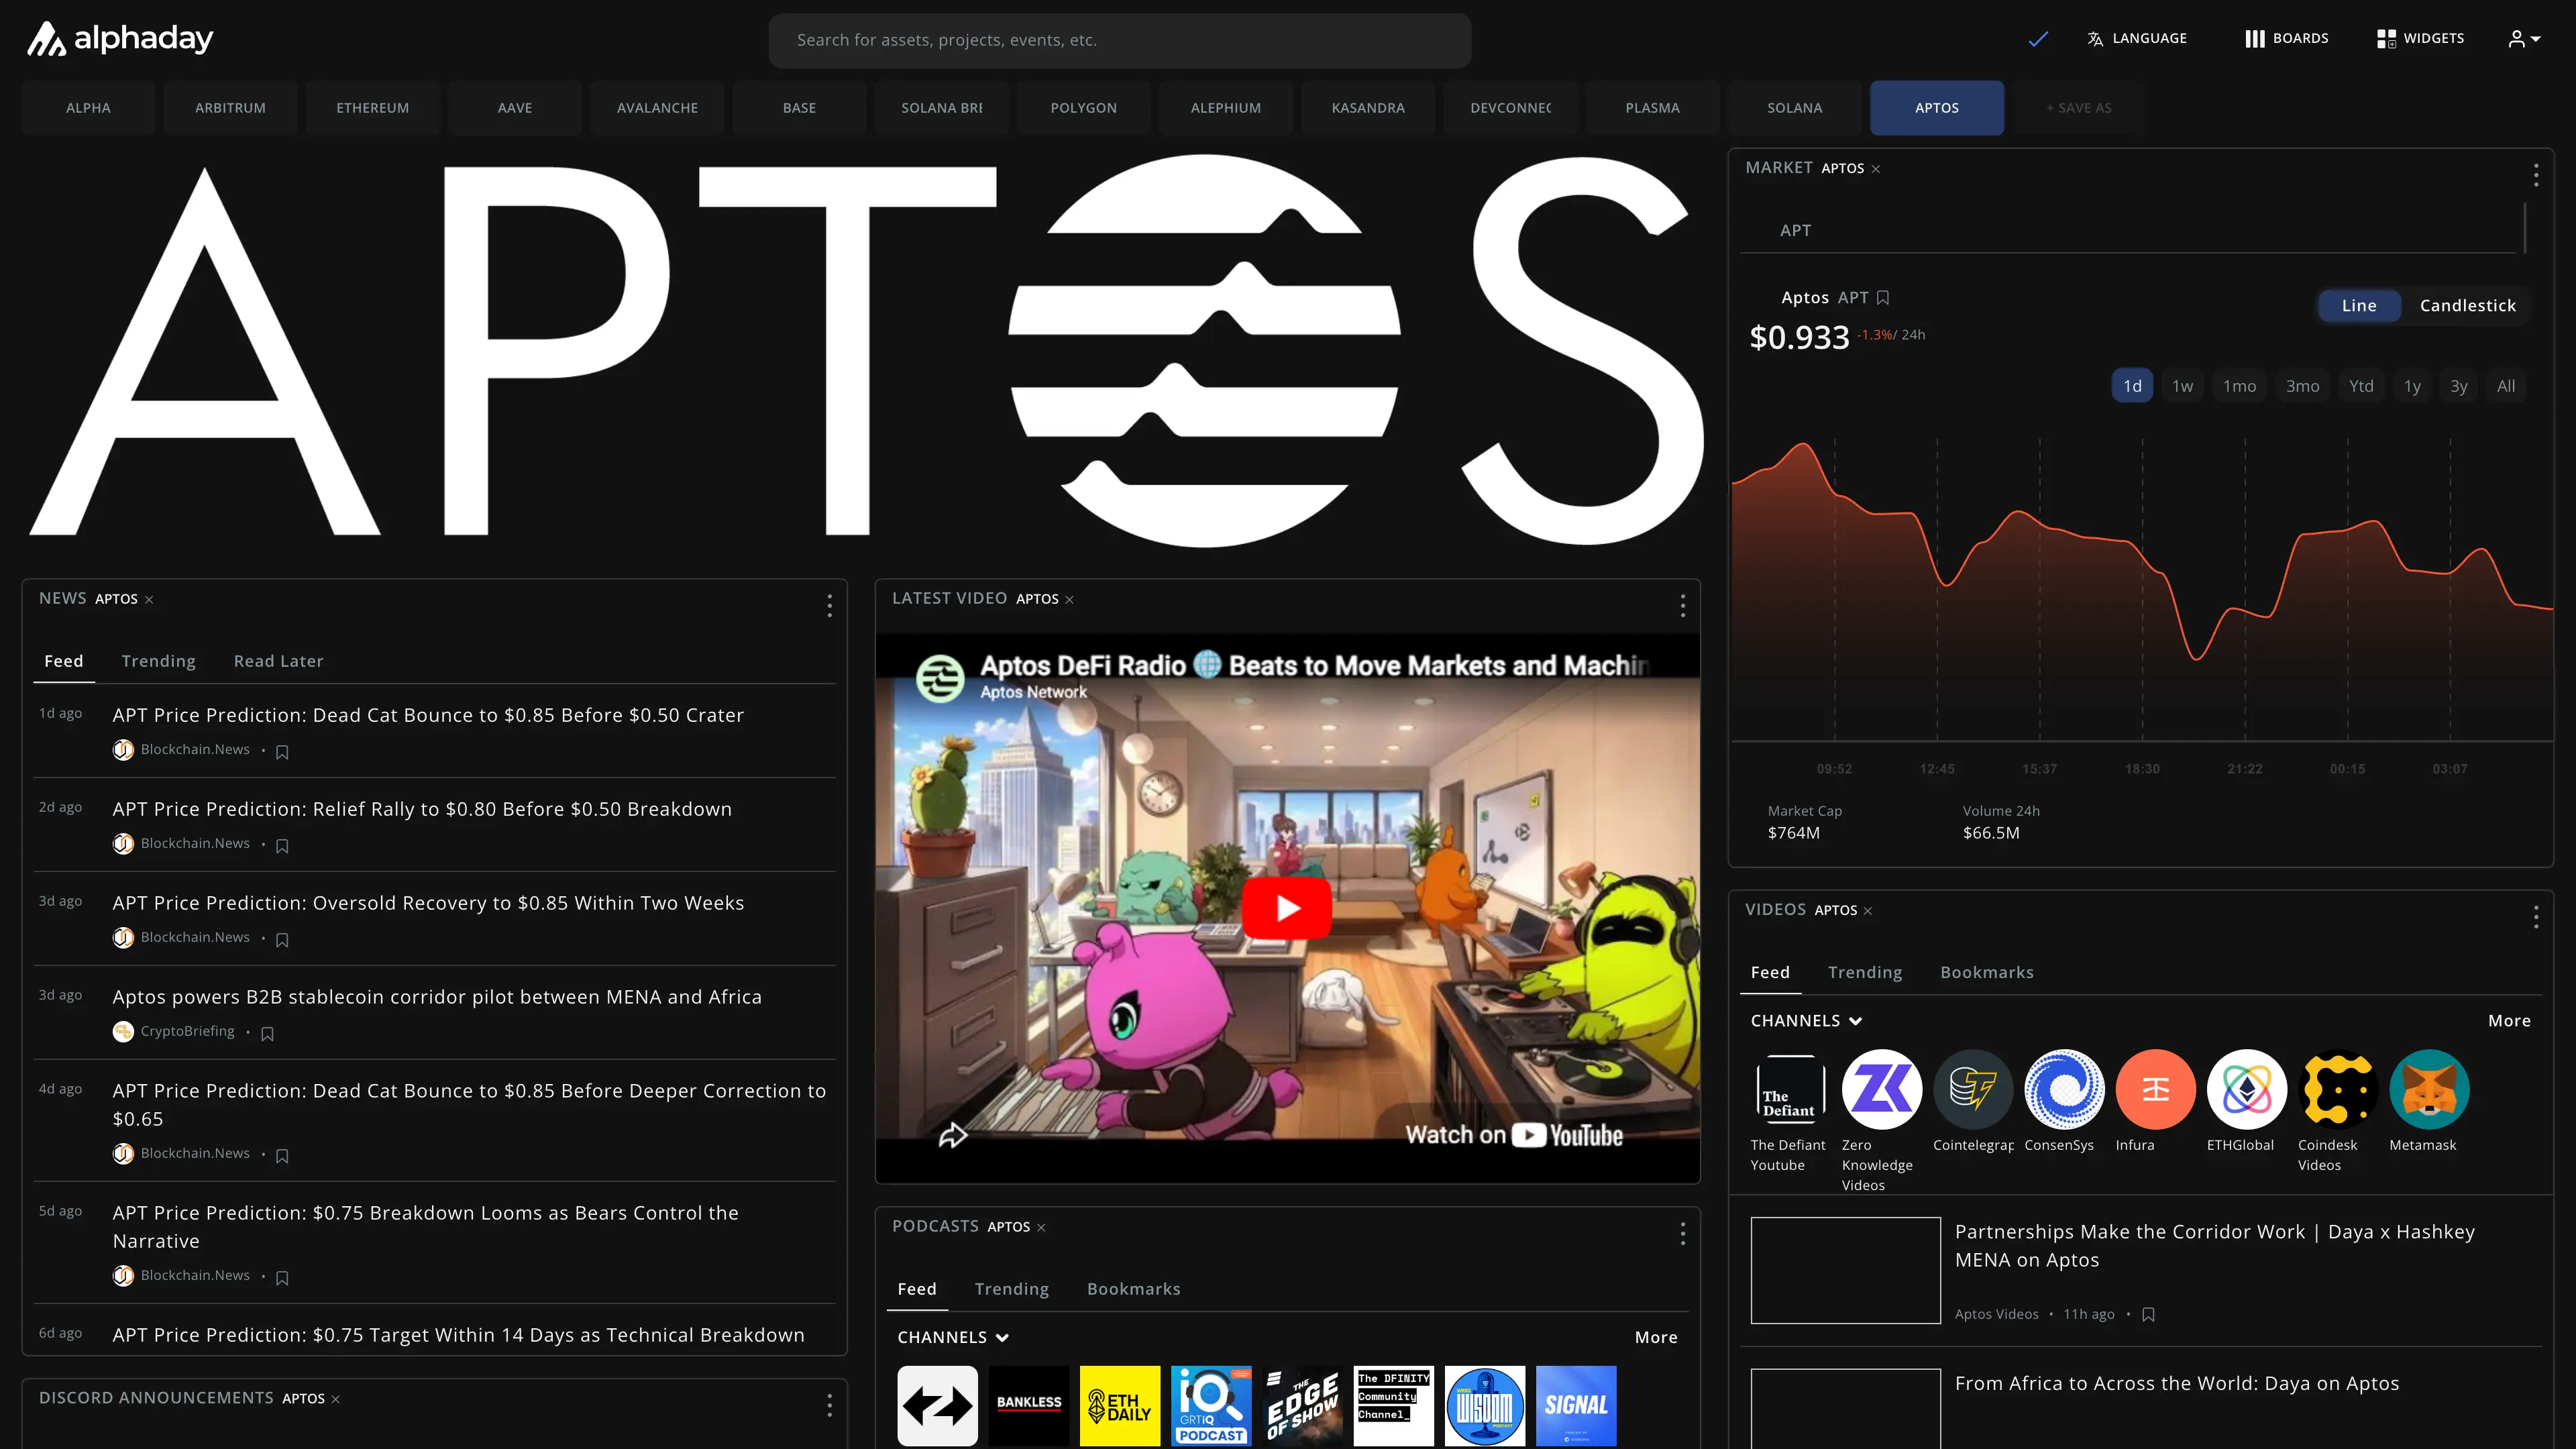This screenshot has height=1449, width=2576.
Task: Select the Bankless podcast channel
Action: point(1029,1405)
